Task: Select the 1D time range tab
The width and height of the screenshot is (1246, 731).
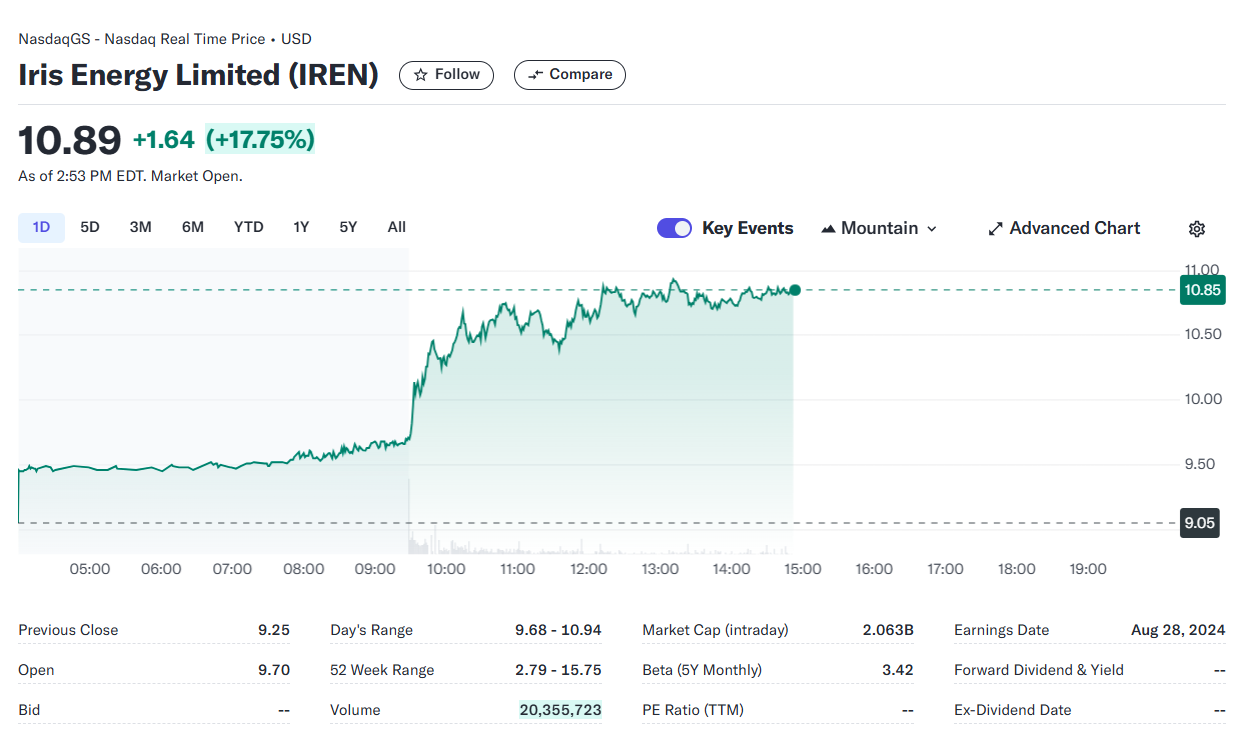Action: click(x=41, y=227)
